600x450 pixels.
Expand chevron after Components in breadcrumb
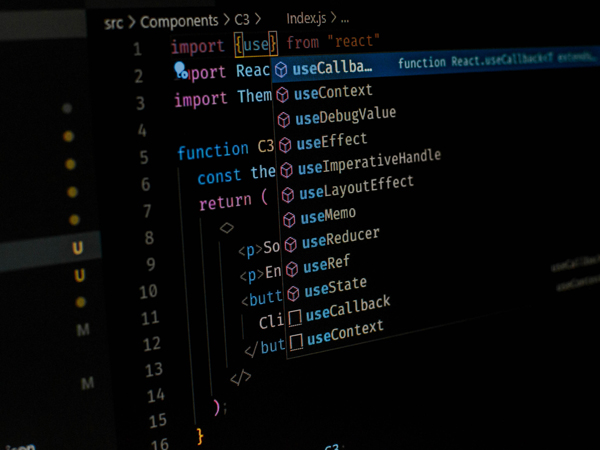pyautogui.click(x=227, y=20)
